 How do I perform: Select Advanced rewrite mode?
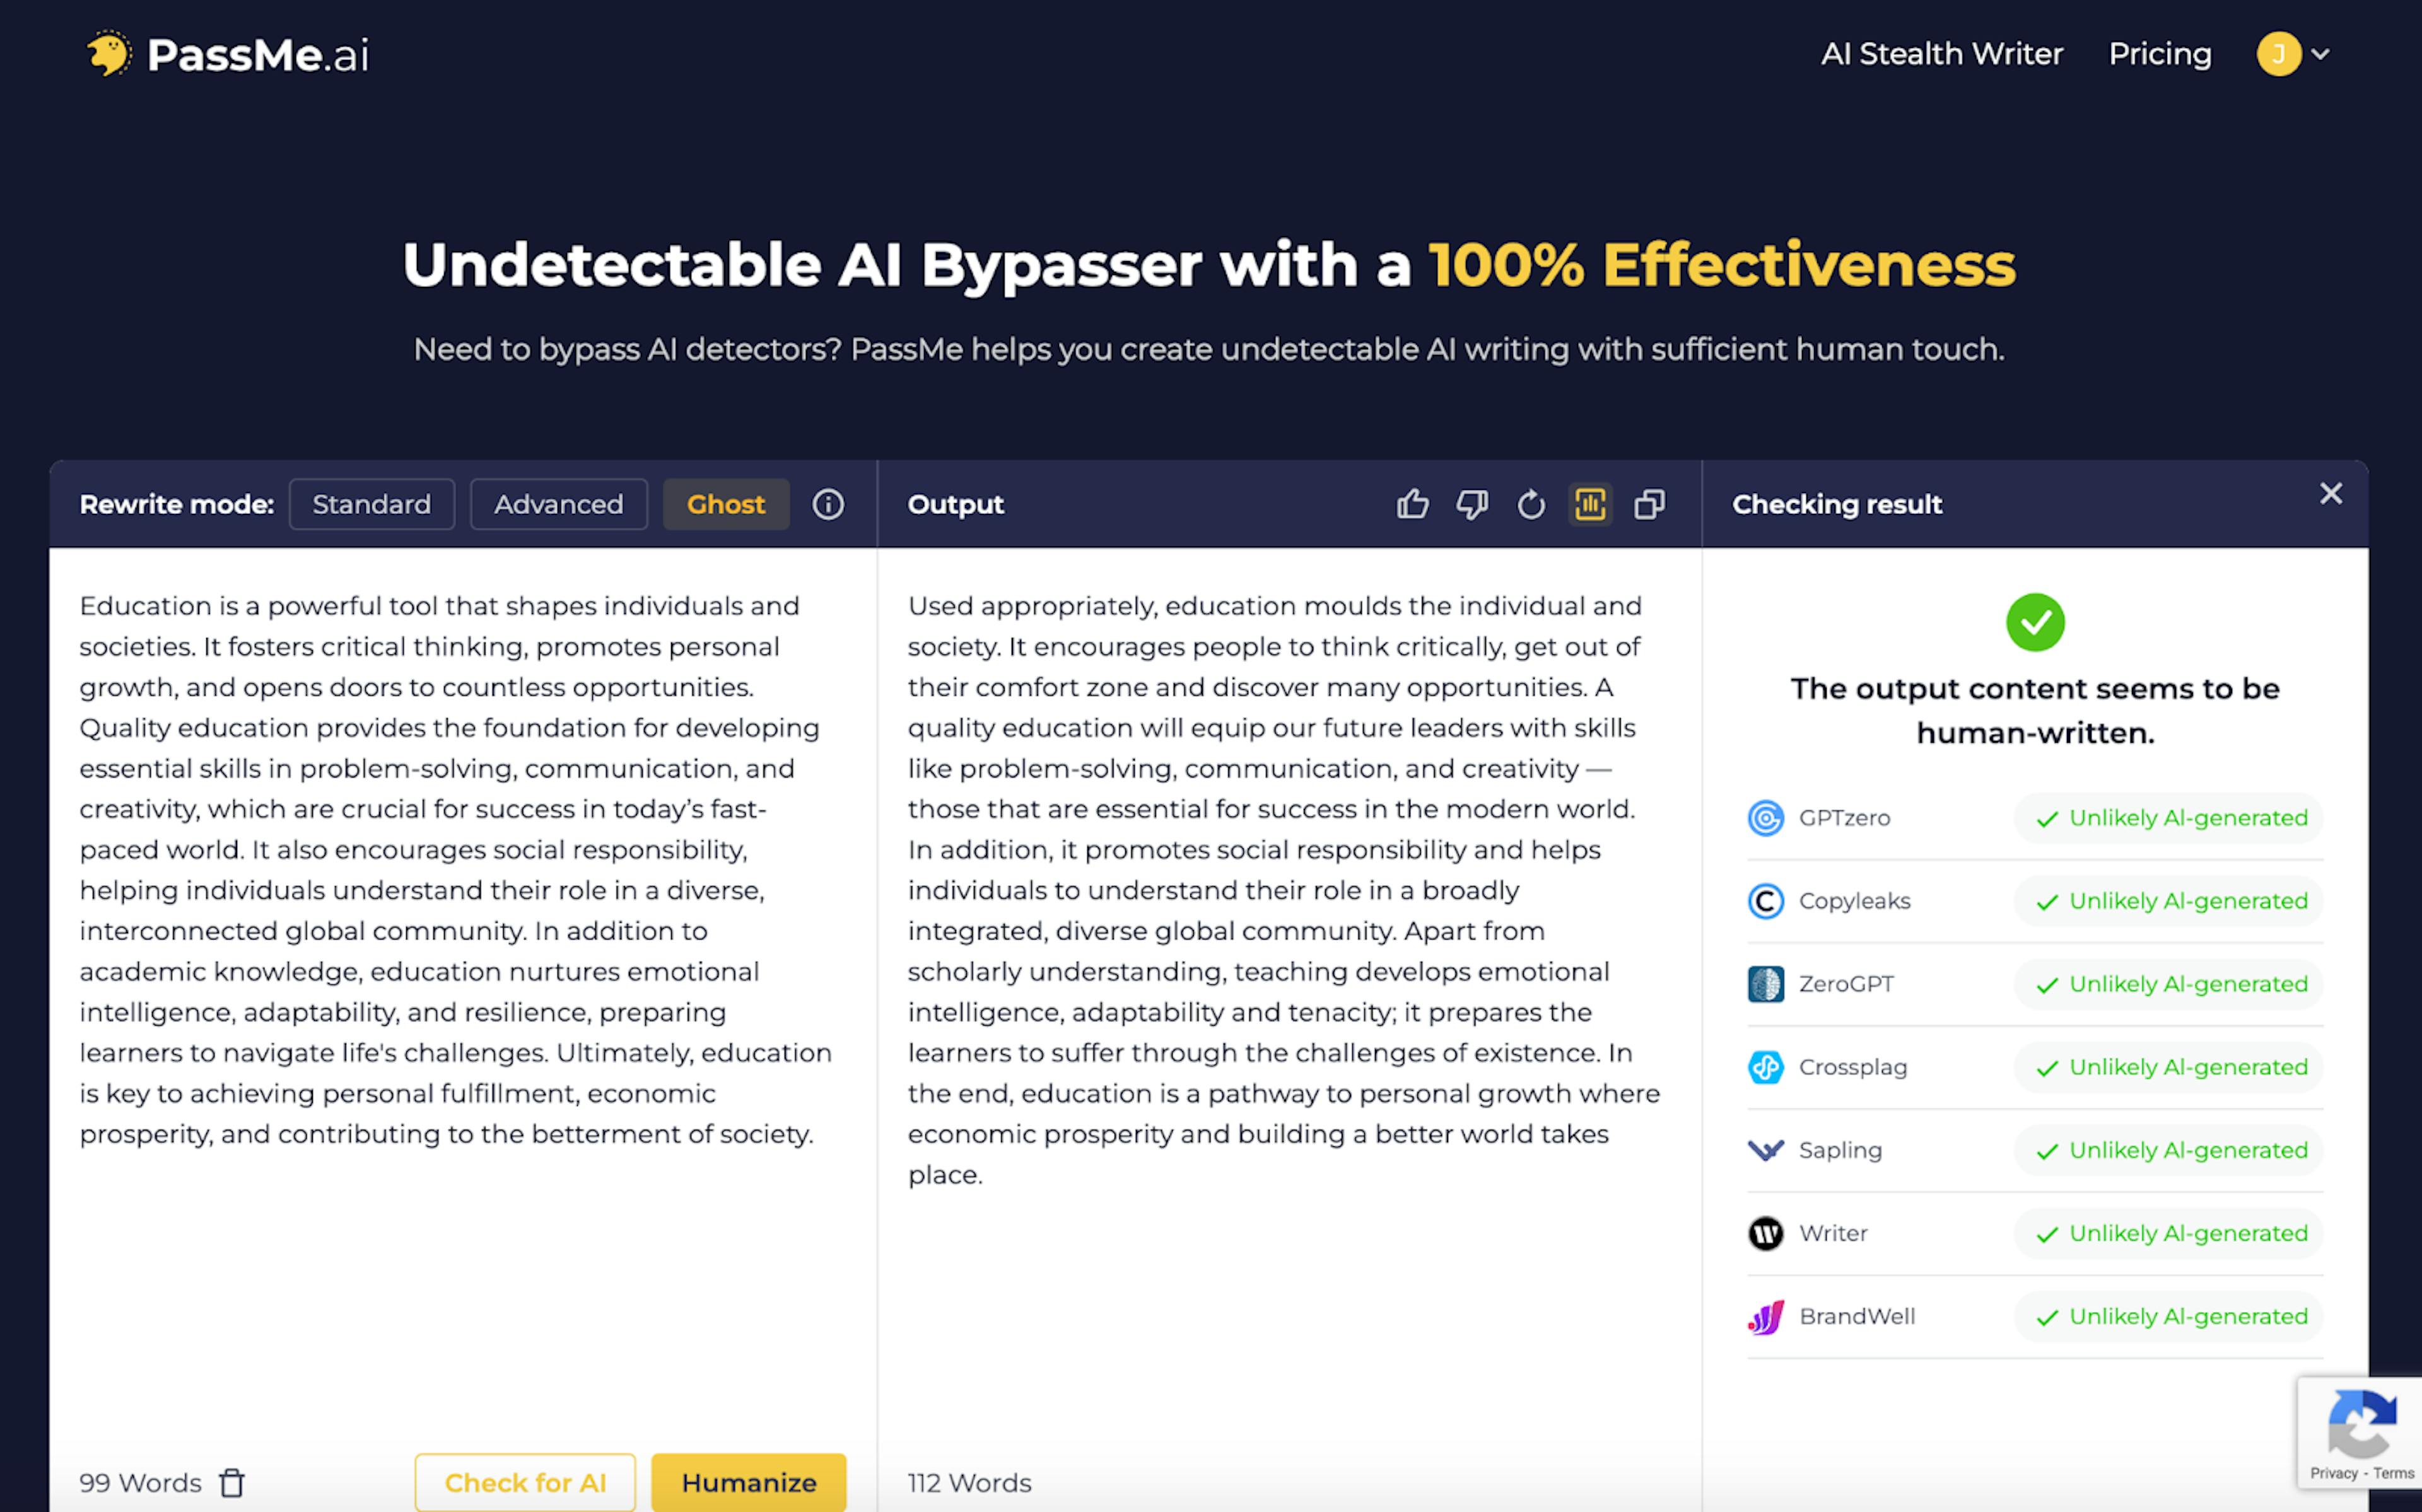[x=558, y=504]
